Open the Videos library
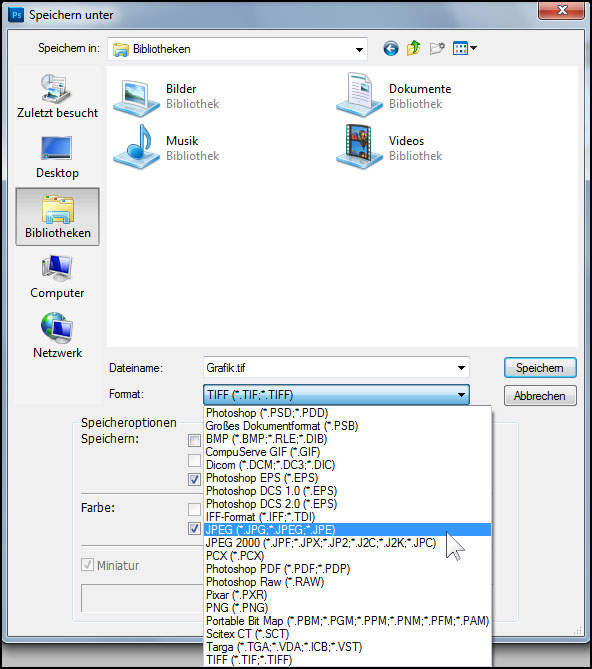Viewport: 592px width, 669px height. (x=389, y=148)
